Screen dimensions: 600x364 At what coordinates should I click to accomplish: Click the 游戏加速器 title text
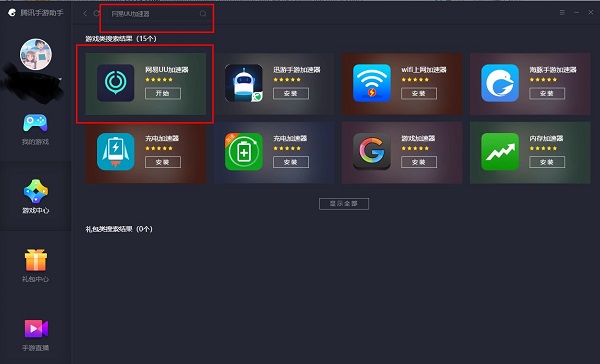coord(418,138)
